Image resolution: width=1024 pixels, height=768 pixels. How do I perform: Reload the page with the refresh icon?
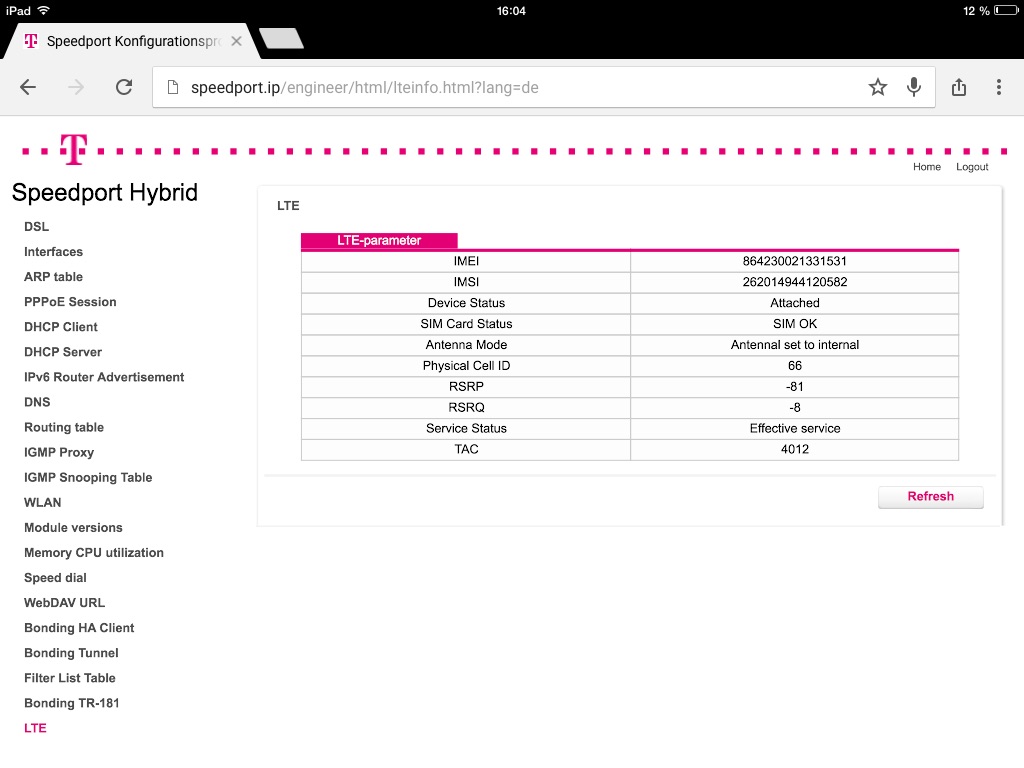(124, 87)
